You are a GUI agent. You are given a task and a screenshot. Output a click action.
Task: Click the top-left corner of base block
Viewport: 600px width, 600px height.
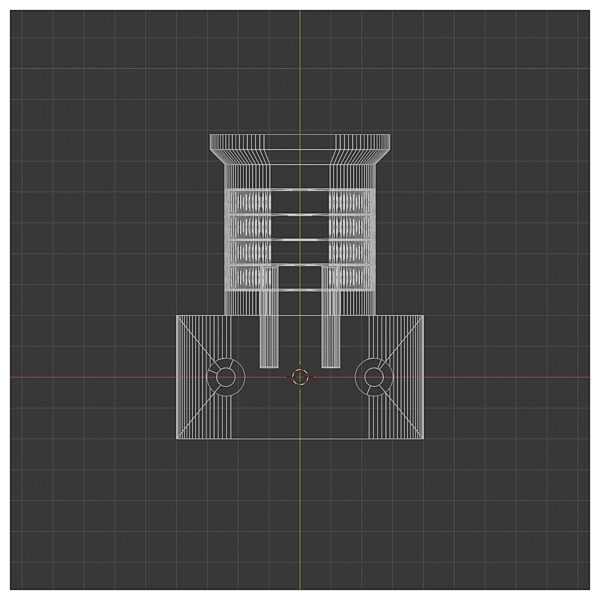177,315
